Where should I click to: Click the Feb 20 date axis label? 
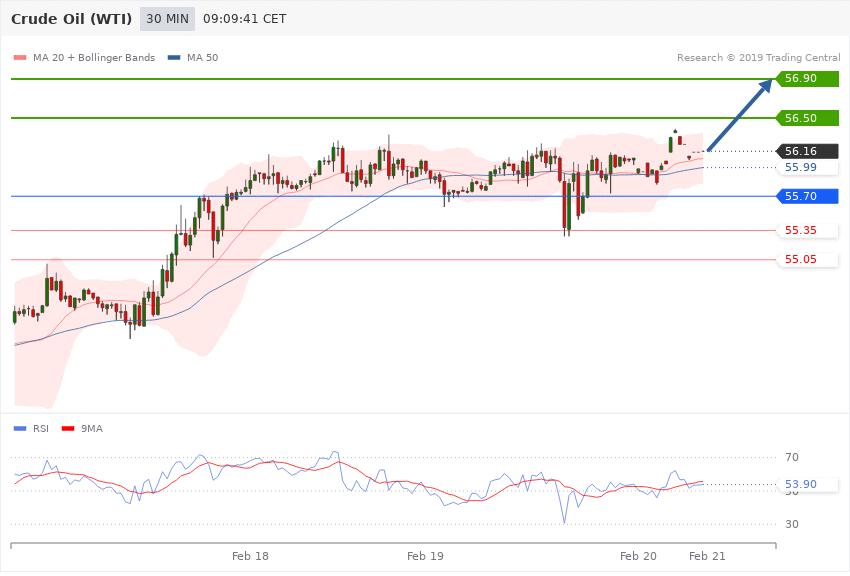(x=638, y=556)
